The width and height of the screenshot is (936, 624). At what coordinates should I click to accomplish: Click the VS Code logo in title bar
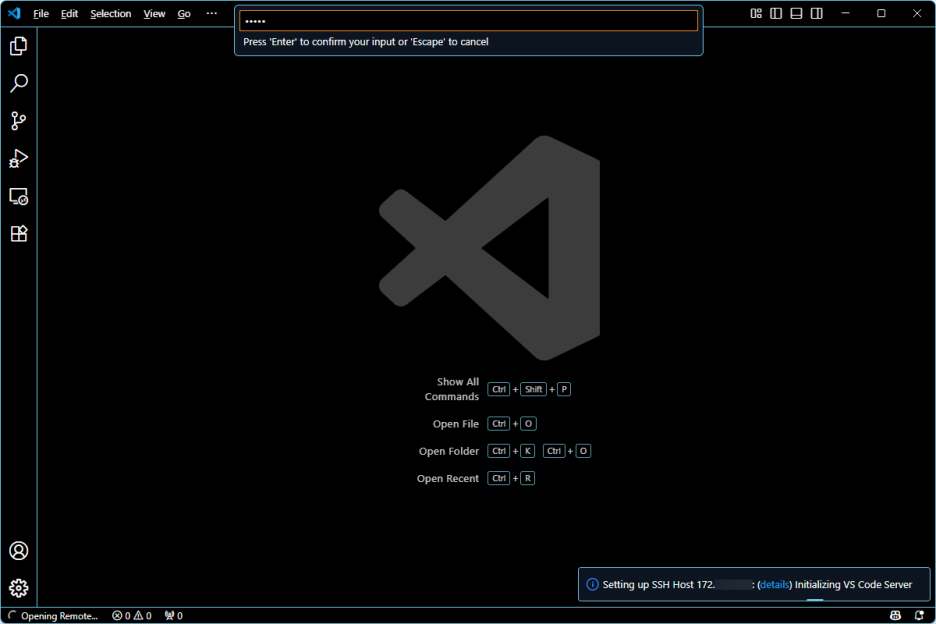click(14, 13)
